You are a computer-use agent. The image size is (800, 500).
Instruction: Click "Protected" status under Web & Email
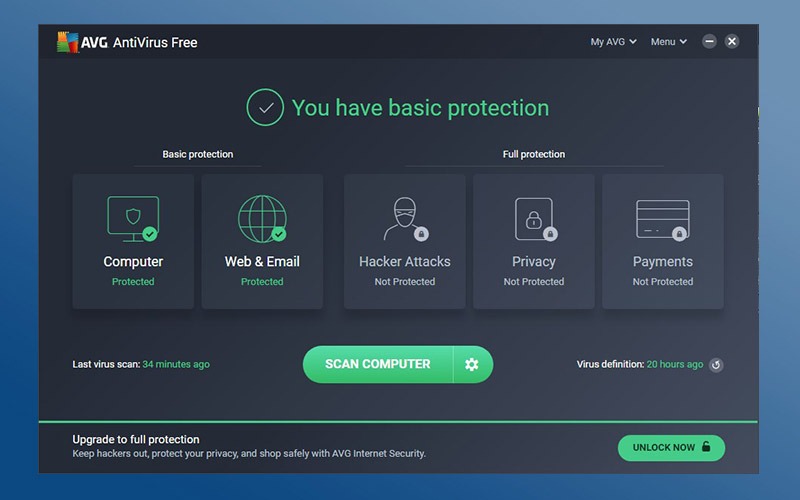point(262,282)
